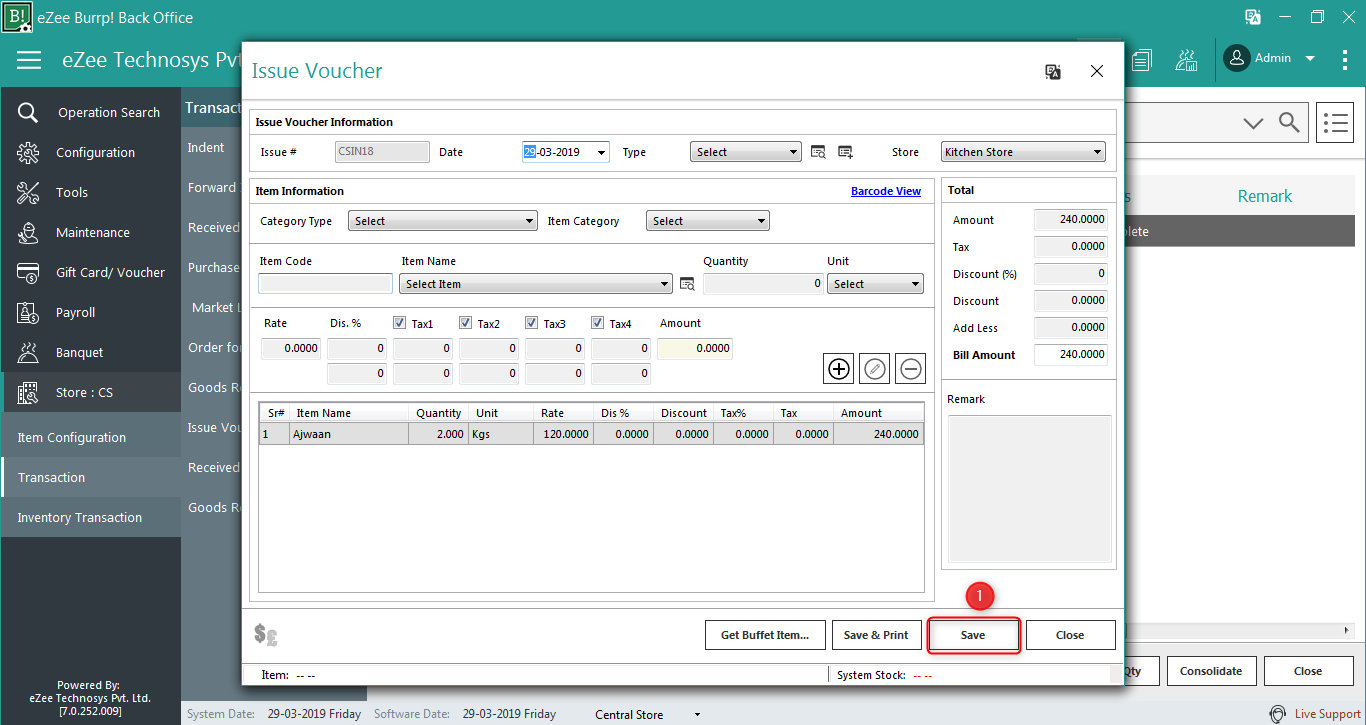The image size is (1366, 725).
Task: Expand the Admin account dropdown arrow
Action: point(1310,59)
